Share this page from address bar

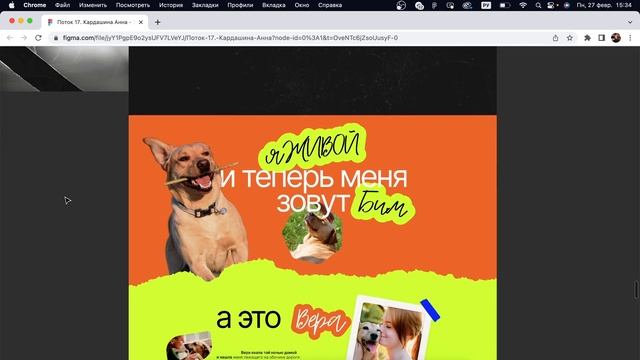click(555, 38)
